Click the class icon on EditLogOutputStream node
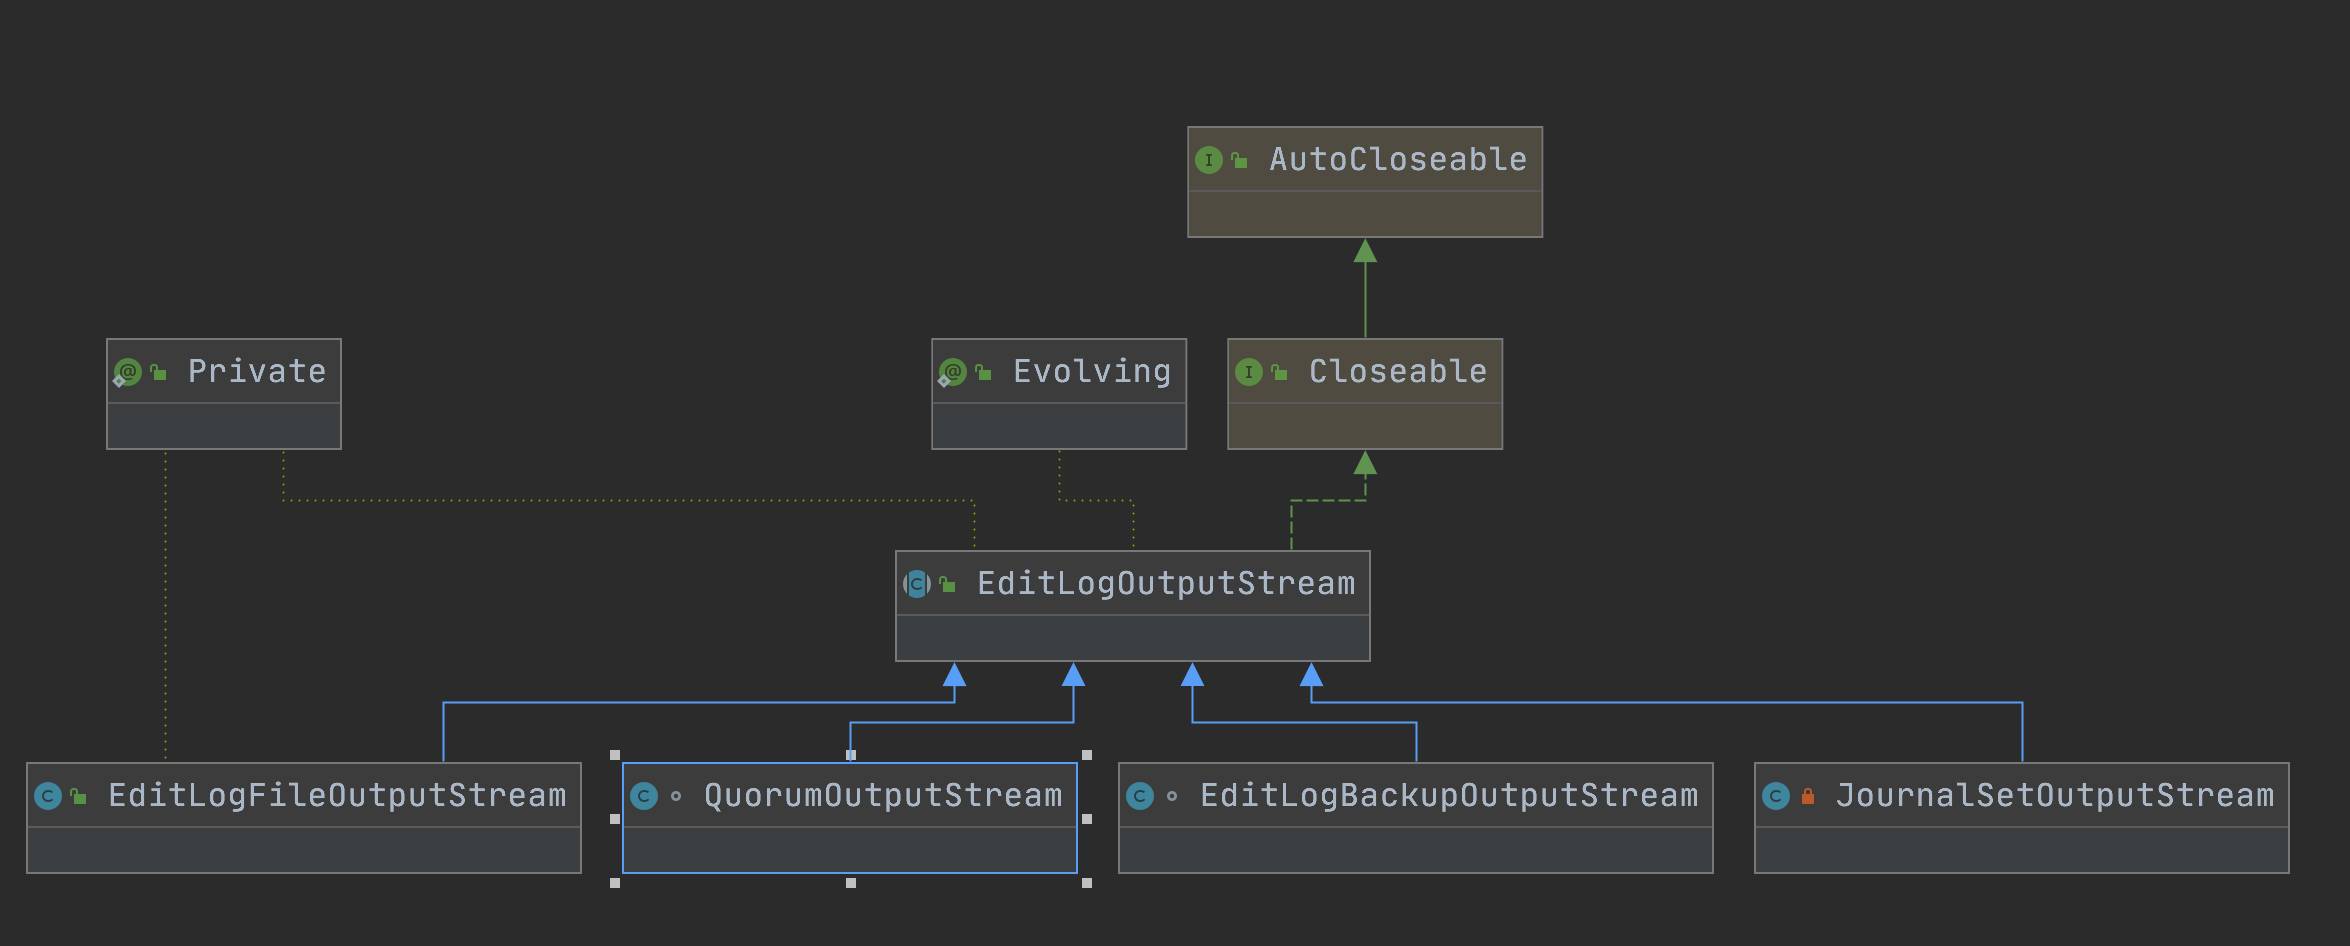Viewport: 2350px width, 946px height. (917, 583)
